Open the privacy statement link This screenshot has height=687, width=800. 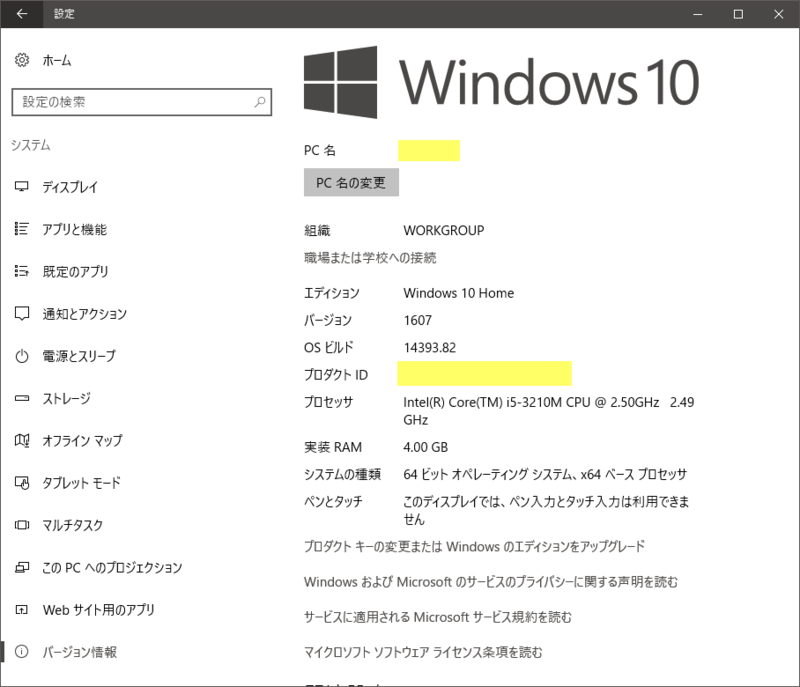(x=491, y=581)
